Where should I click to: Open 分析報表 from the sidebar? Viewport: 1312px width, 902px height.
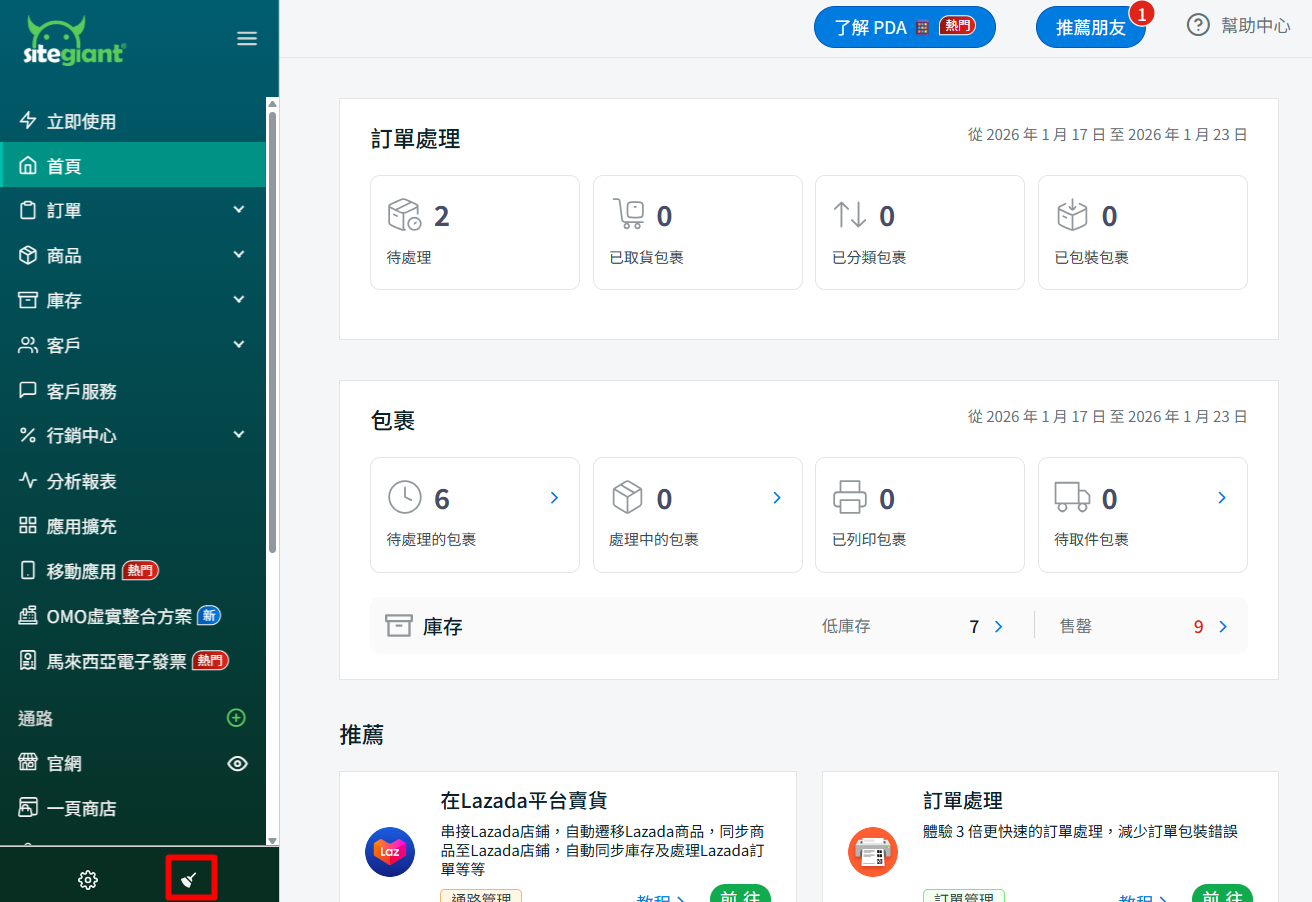[x=82, y=481]
